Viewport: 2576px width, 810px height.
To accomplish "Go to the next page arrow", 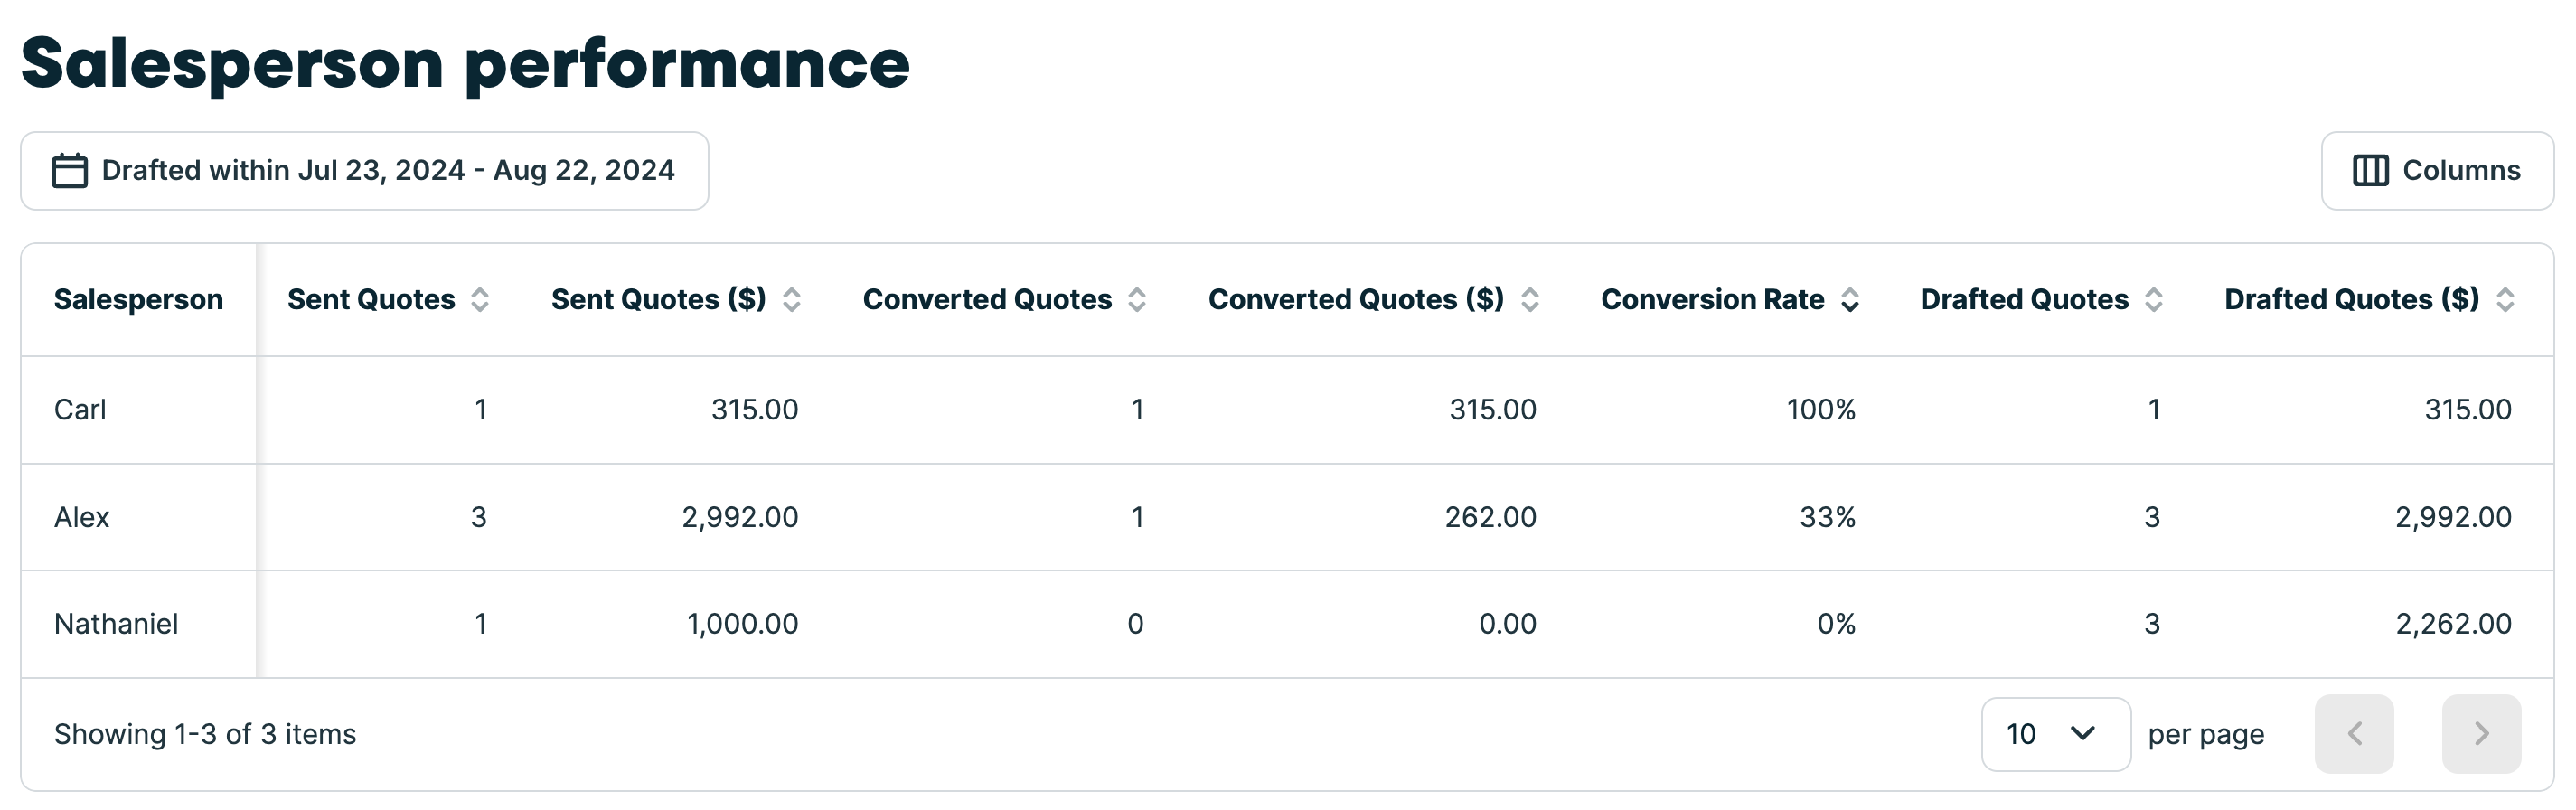I will [x=2481, y=734].
